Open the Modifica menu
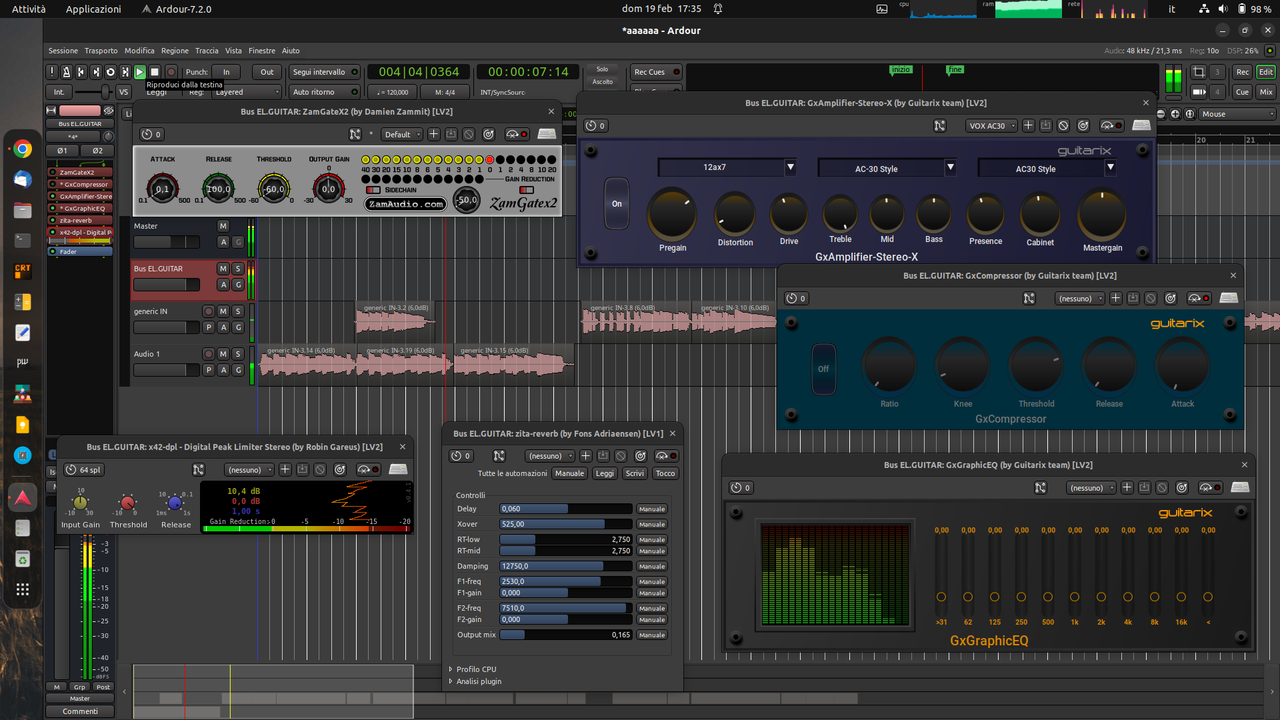Viewport: 1280px width, 720px height. [139, 50]
